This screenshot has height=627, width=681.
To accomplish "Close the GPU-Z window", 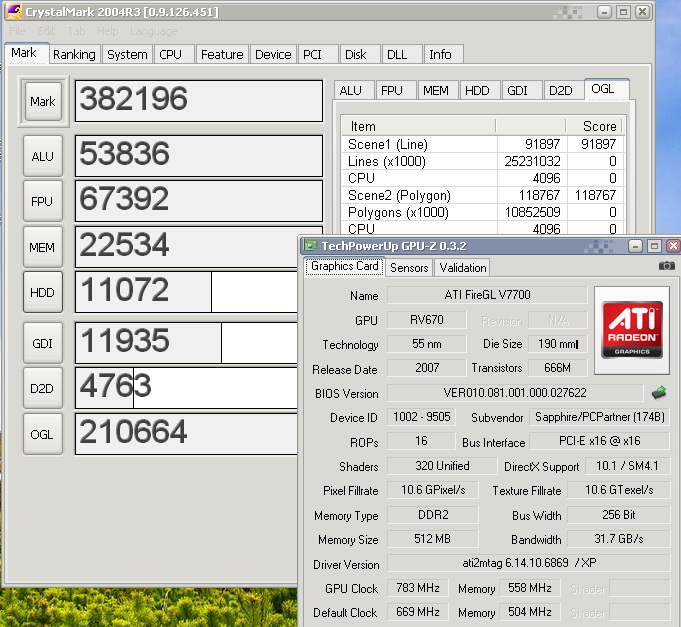I will pos(673,246).
